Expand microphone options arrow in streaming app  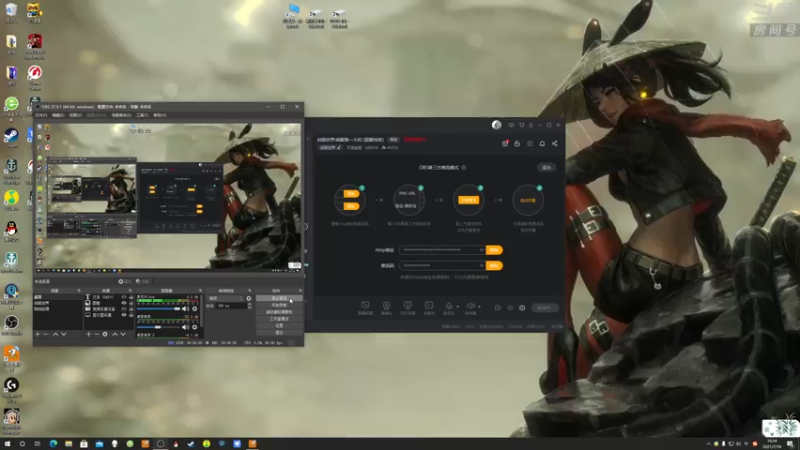click(x=458, y=307)
